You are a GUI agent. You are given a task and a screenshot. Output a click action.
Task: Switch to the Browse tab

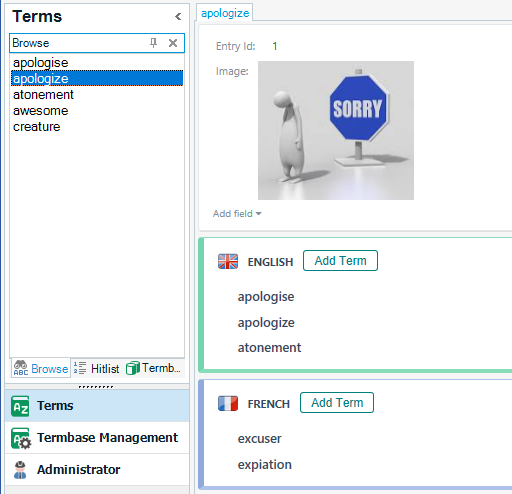(41, 368)
